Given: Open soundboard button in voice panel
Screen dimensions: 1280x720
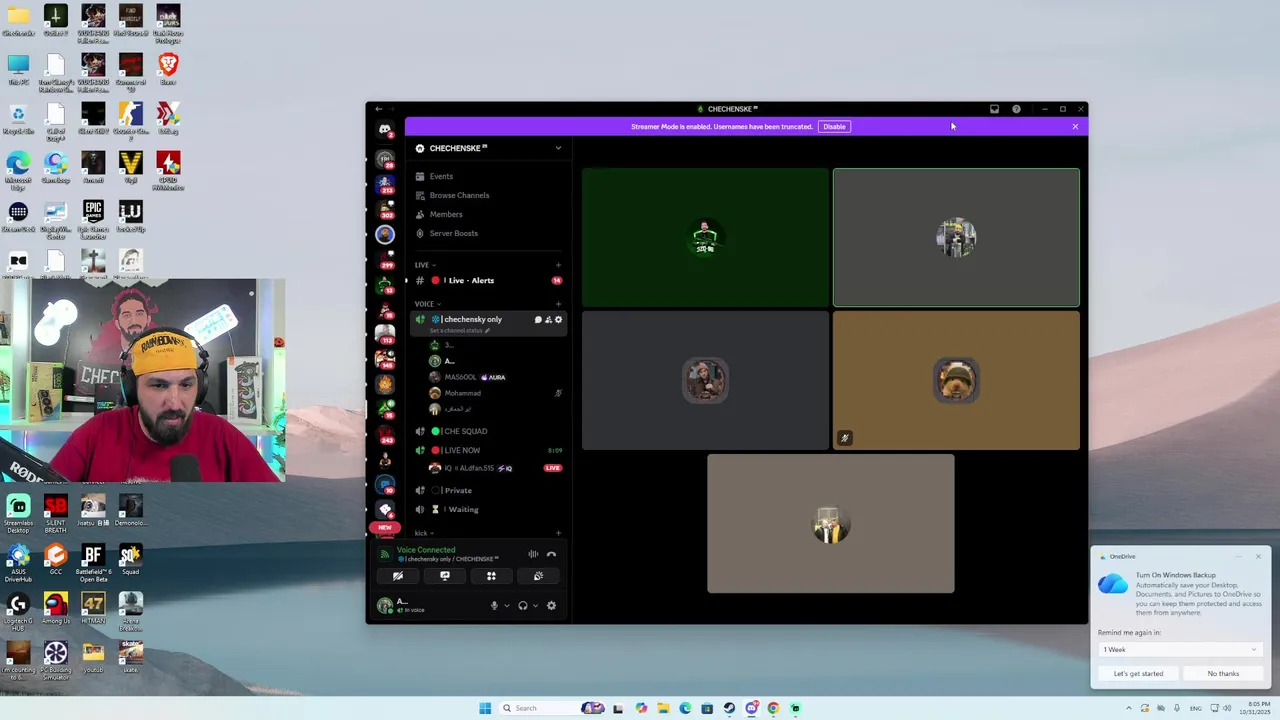Looking at the screenshot, I should click(538, 576).
